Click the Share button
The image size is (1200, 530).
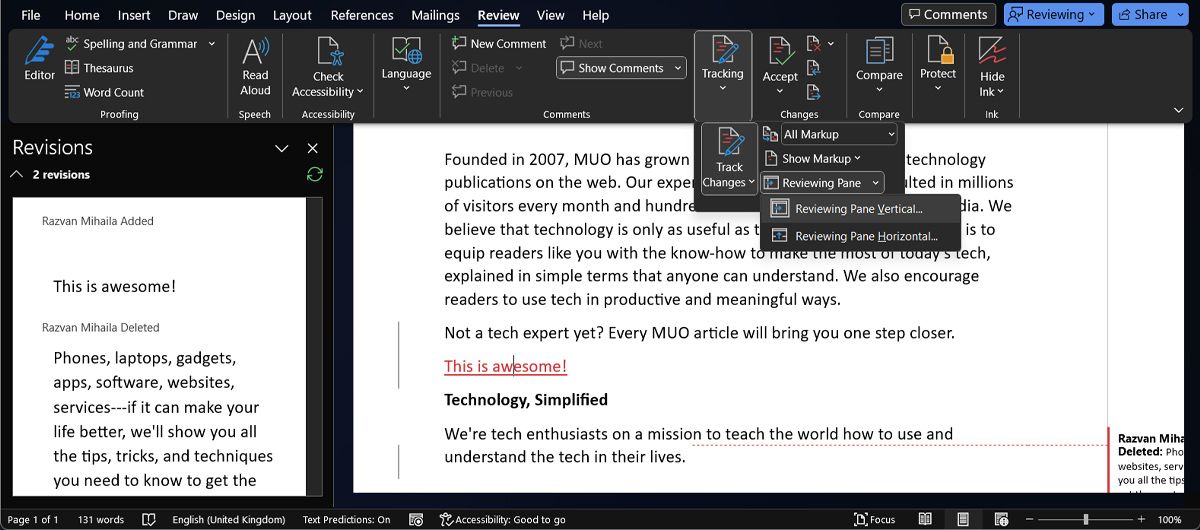(x=1150, y=15)
